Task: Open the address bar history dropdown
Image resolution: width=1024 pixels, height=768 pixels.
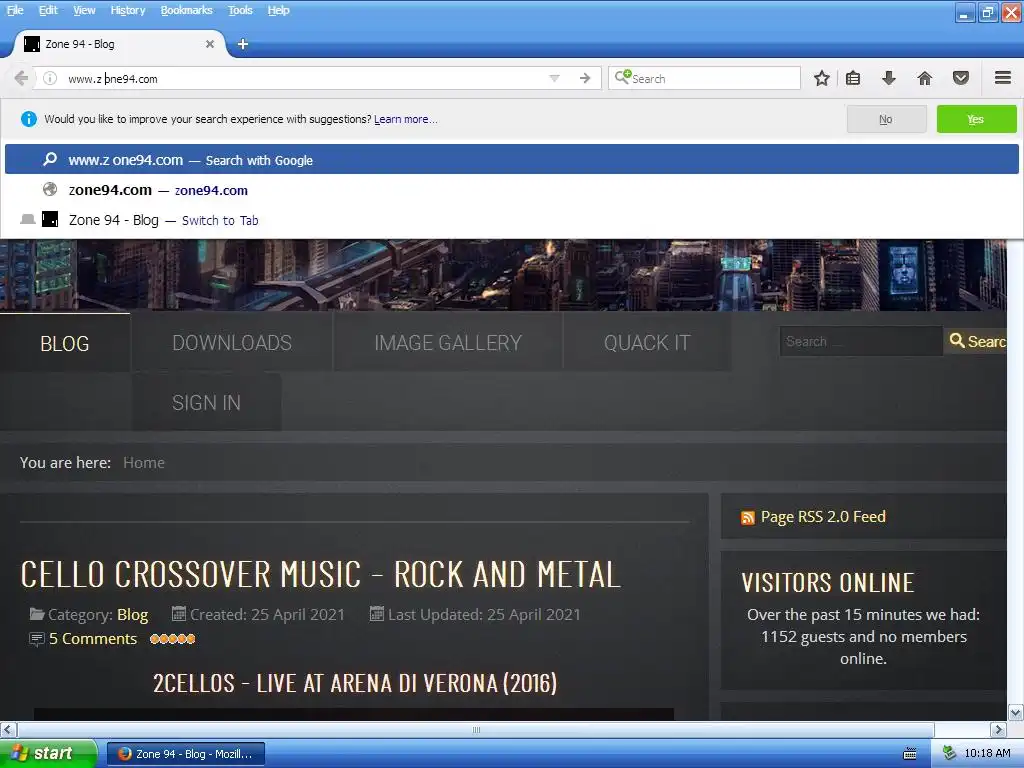Action: (554, 78)
